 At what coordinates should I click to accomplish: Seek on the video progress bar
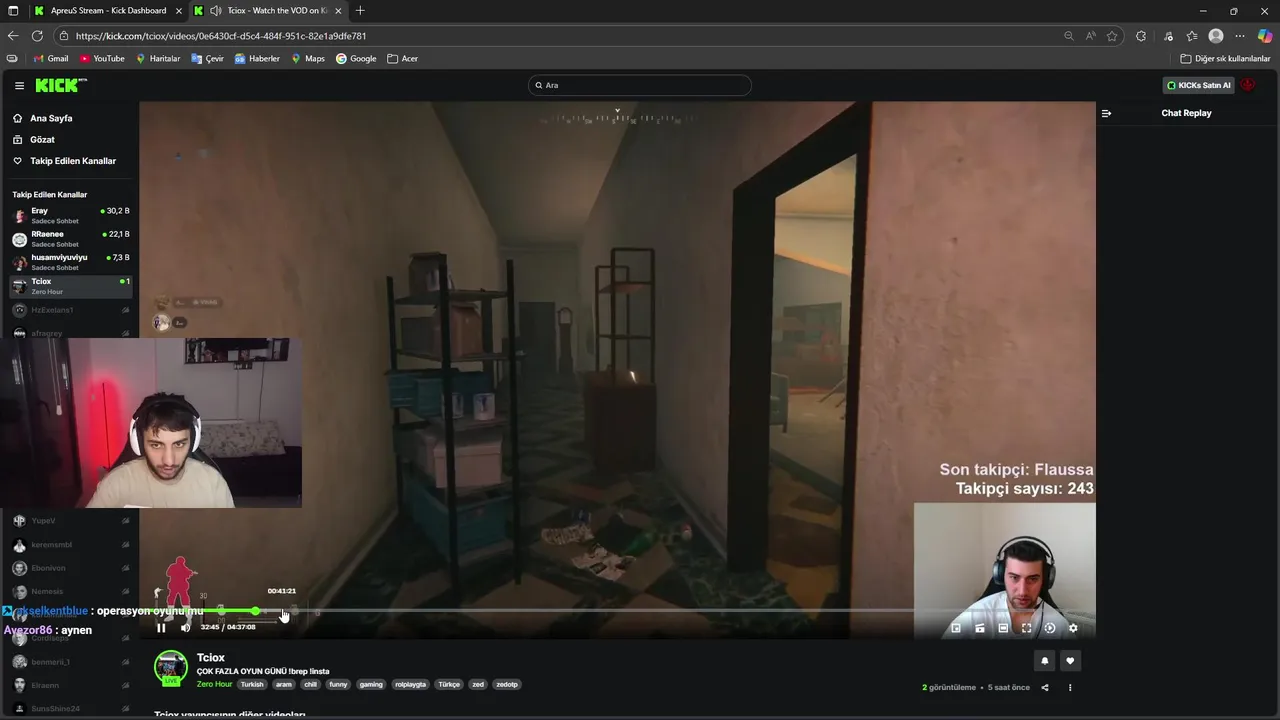tap(617, 611)
